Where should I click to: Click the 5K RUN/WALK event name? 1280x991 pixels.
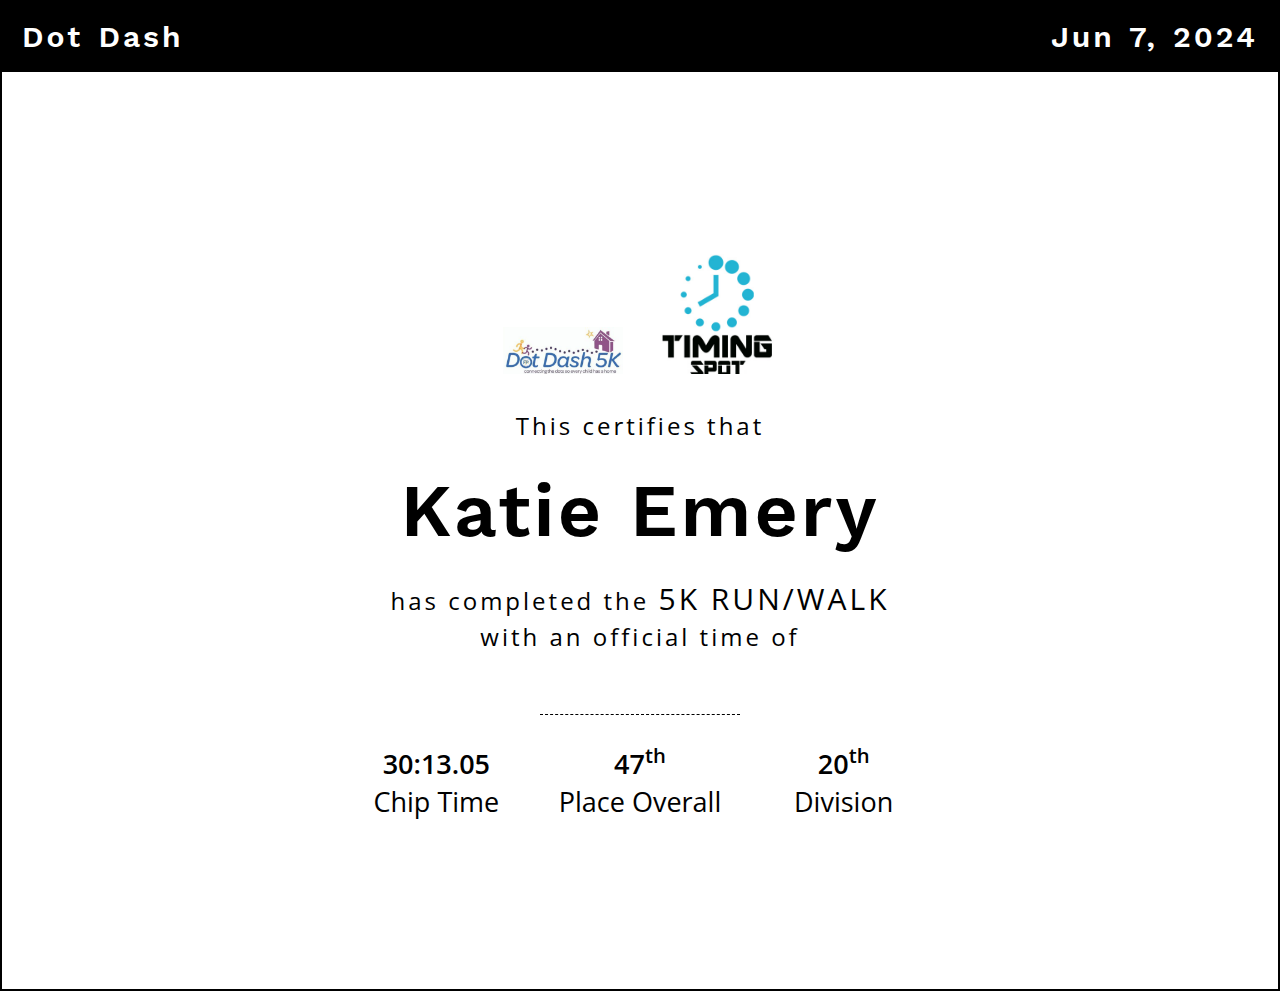(x=773, y=600)
